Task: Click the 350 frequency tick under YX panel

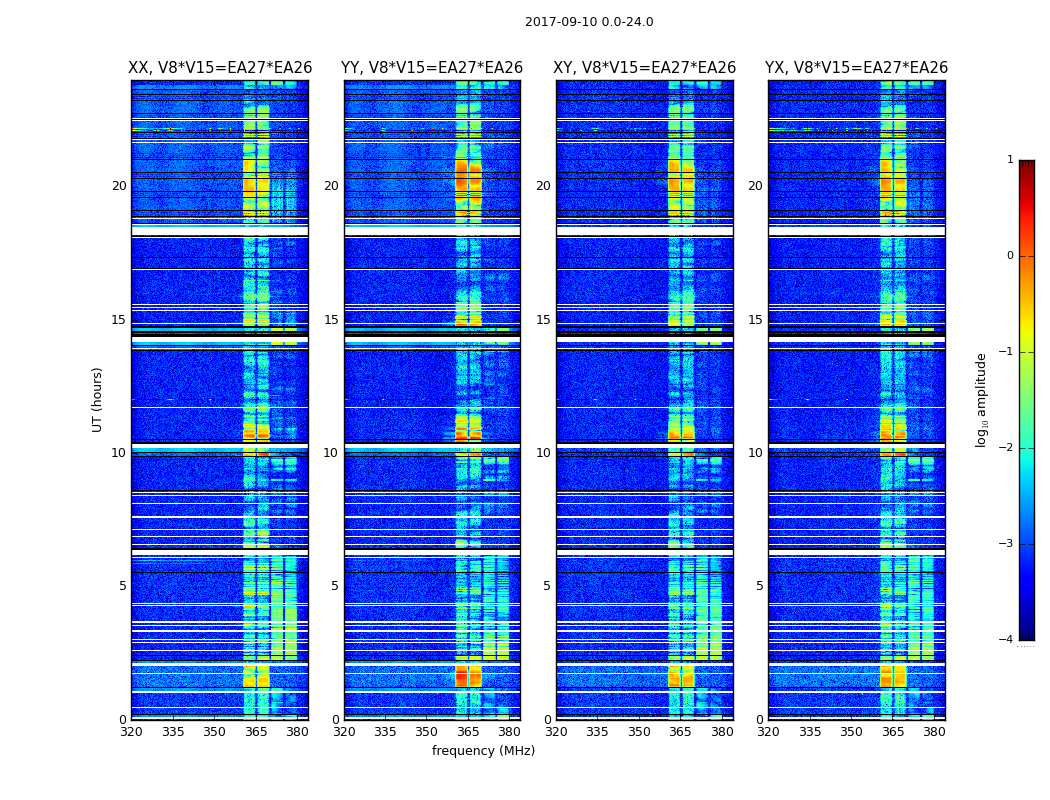Action: point(851,732)
